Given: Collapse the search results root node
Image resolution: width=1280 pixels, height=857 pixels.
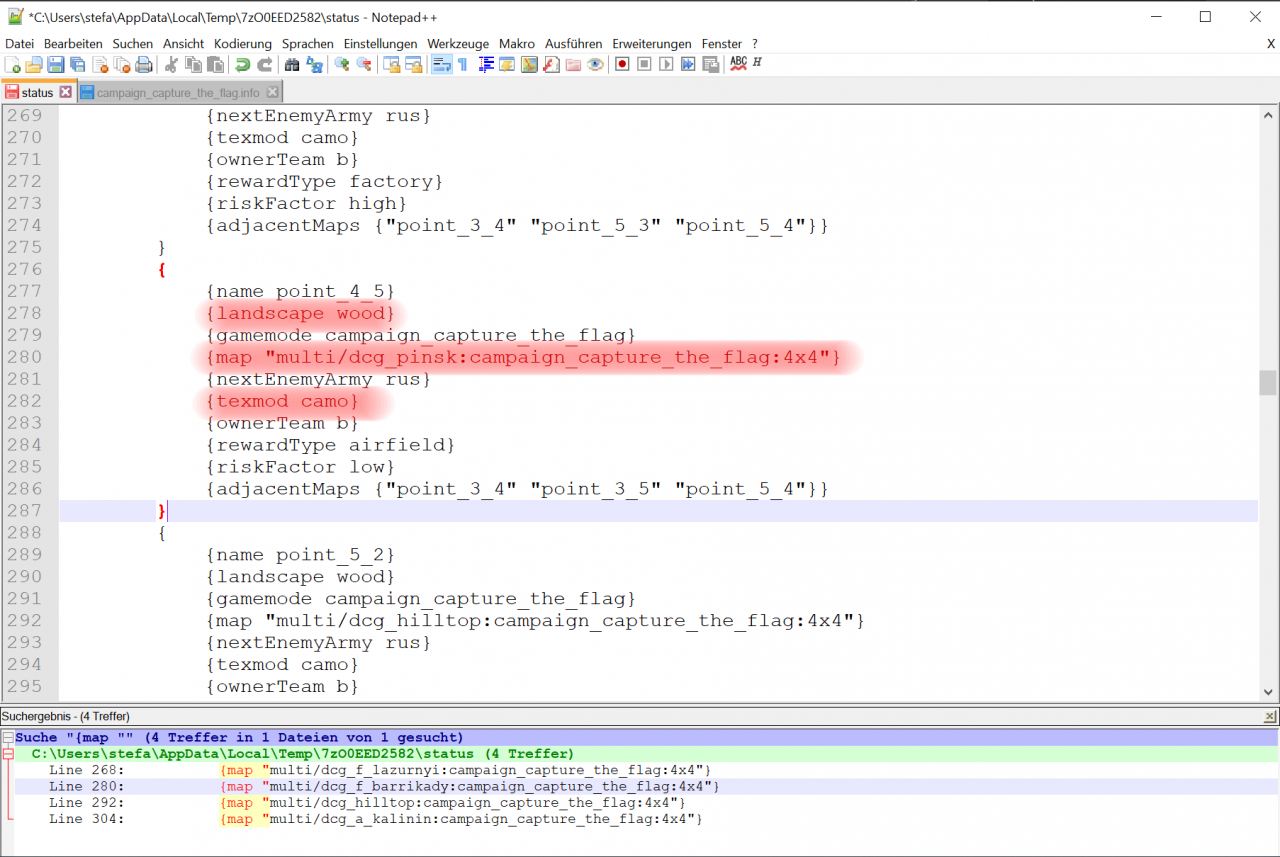Looking at the screenshot, I should 8,738.
